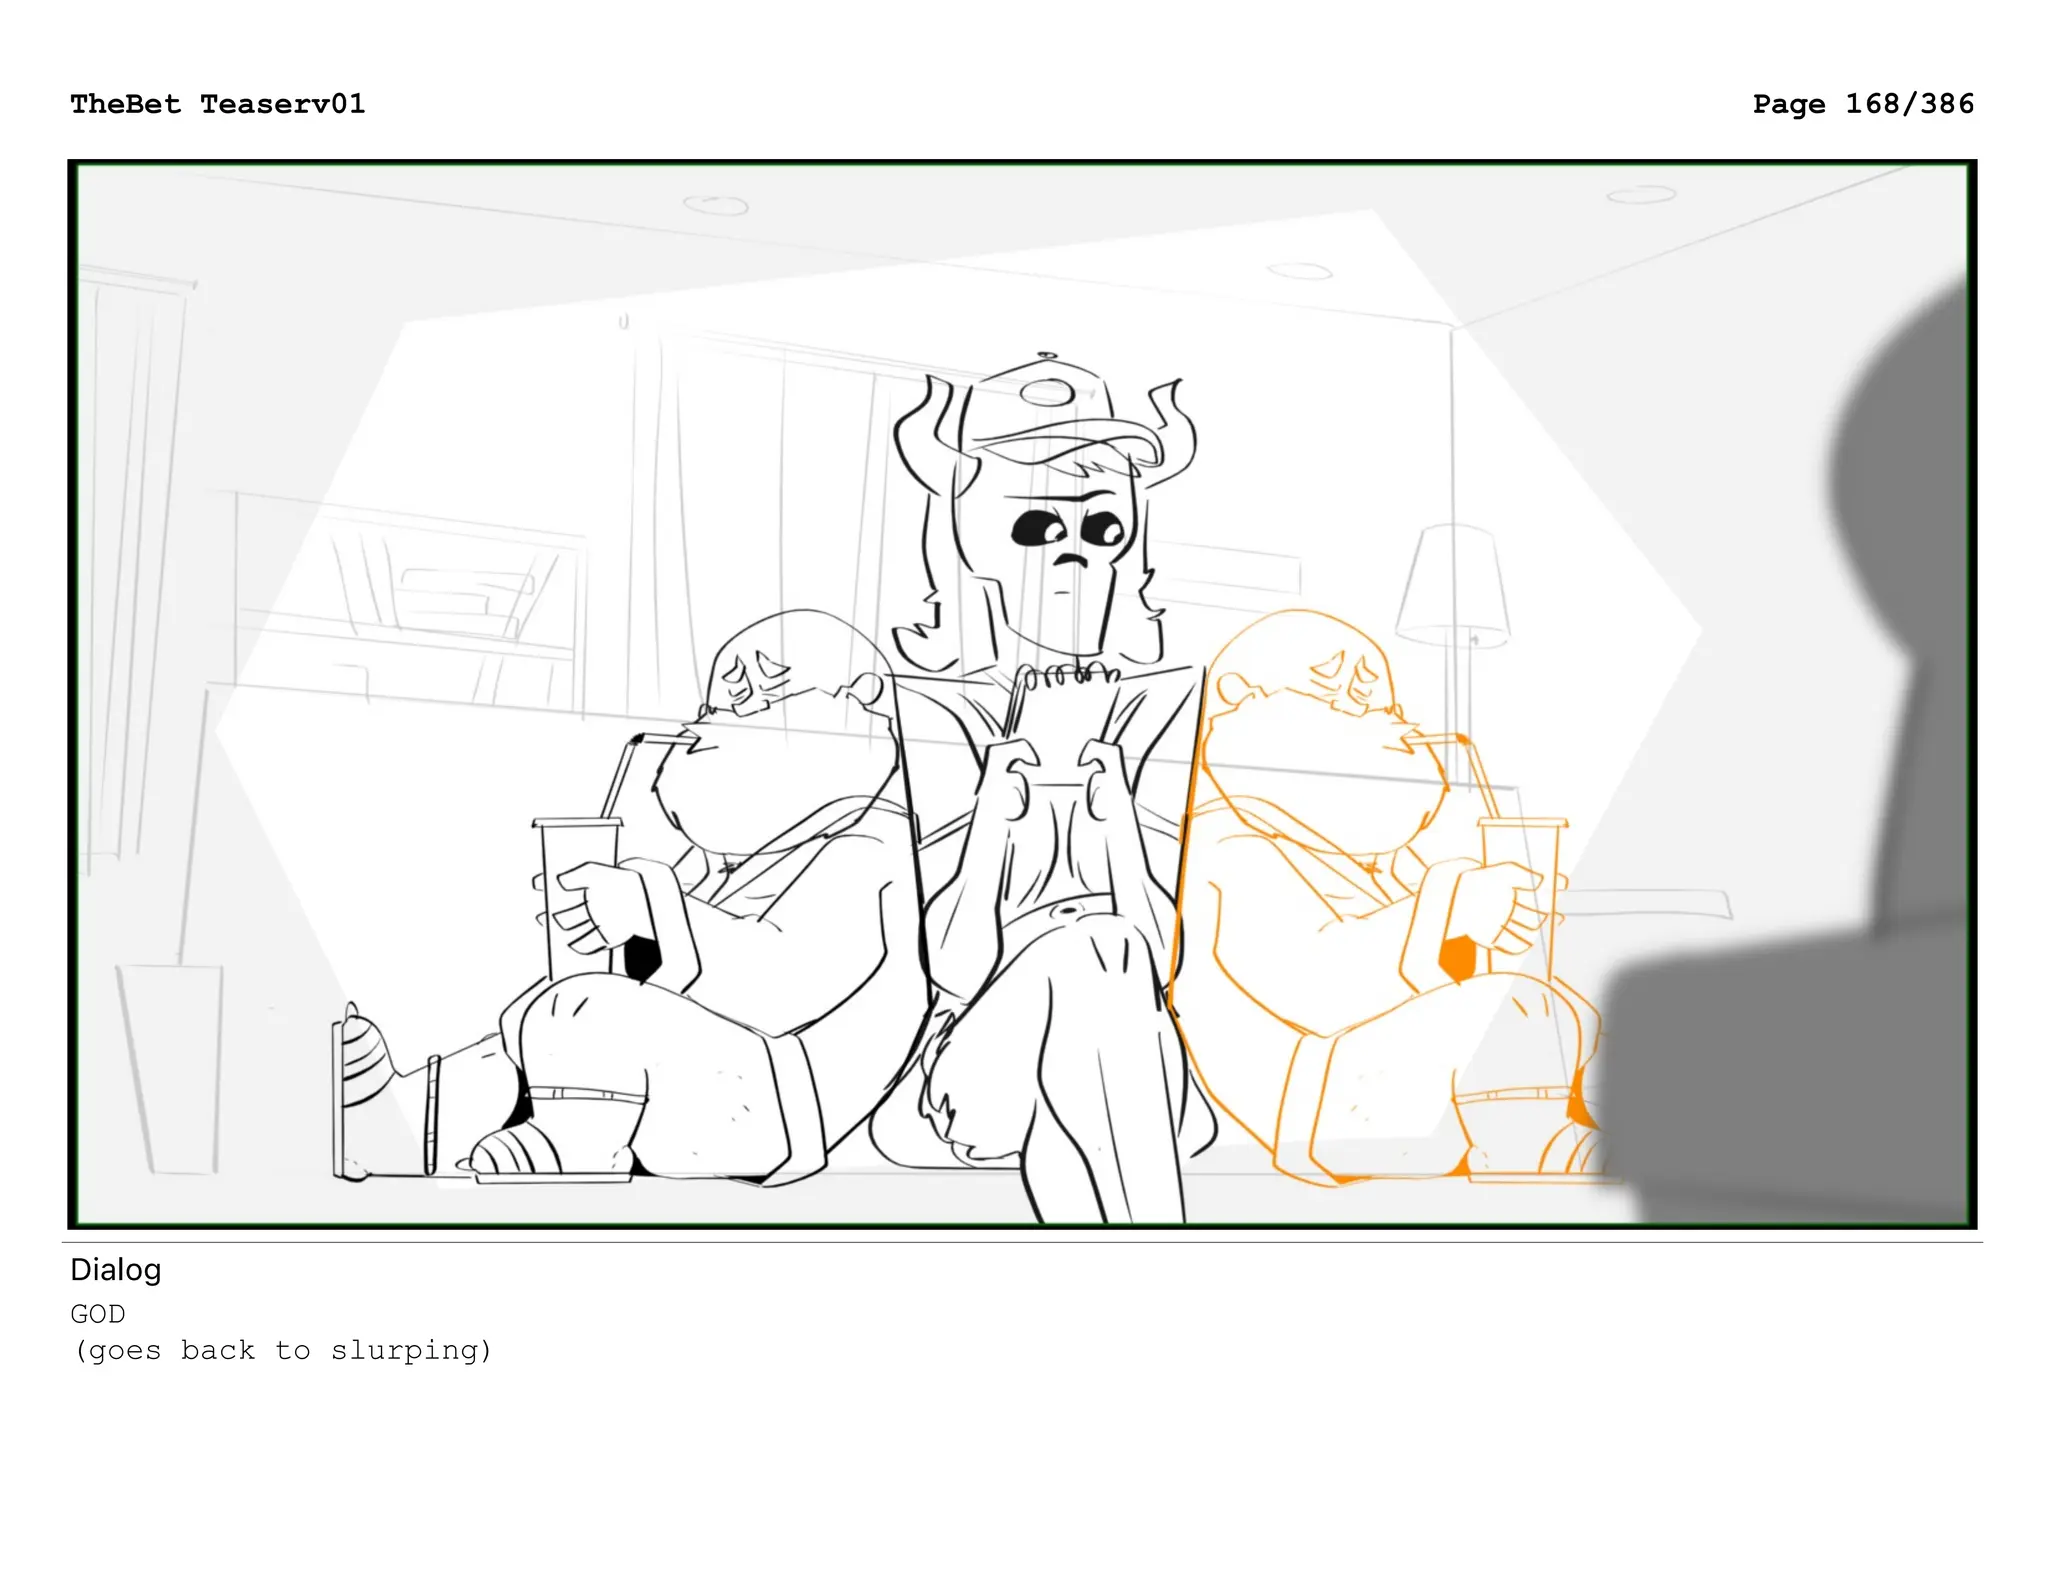Screen dimensions: 2048x1582
Task: Click the 'Dialog' section heading
Action: [x=116, y=1270]
